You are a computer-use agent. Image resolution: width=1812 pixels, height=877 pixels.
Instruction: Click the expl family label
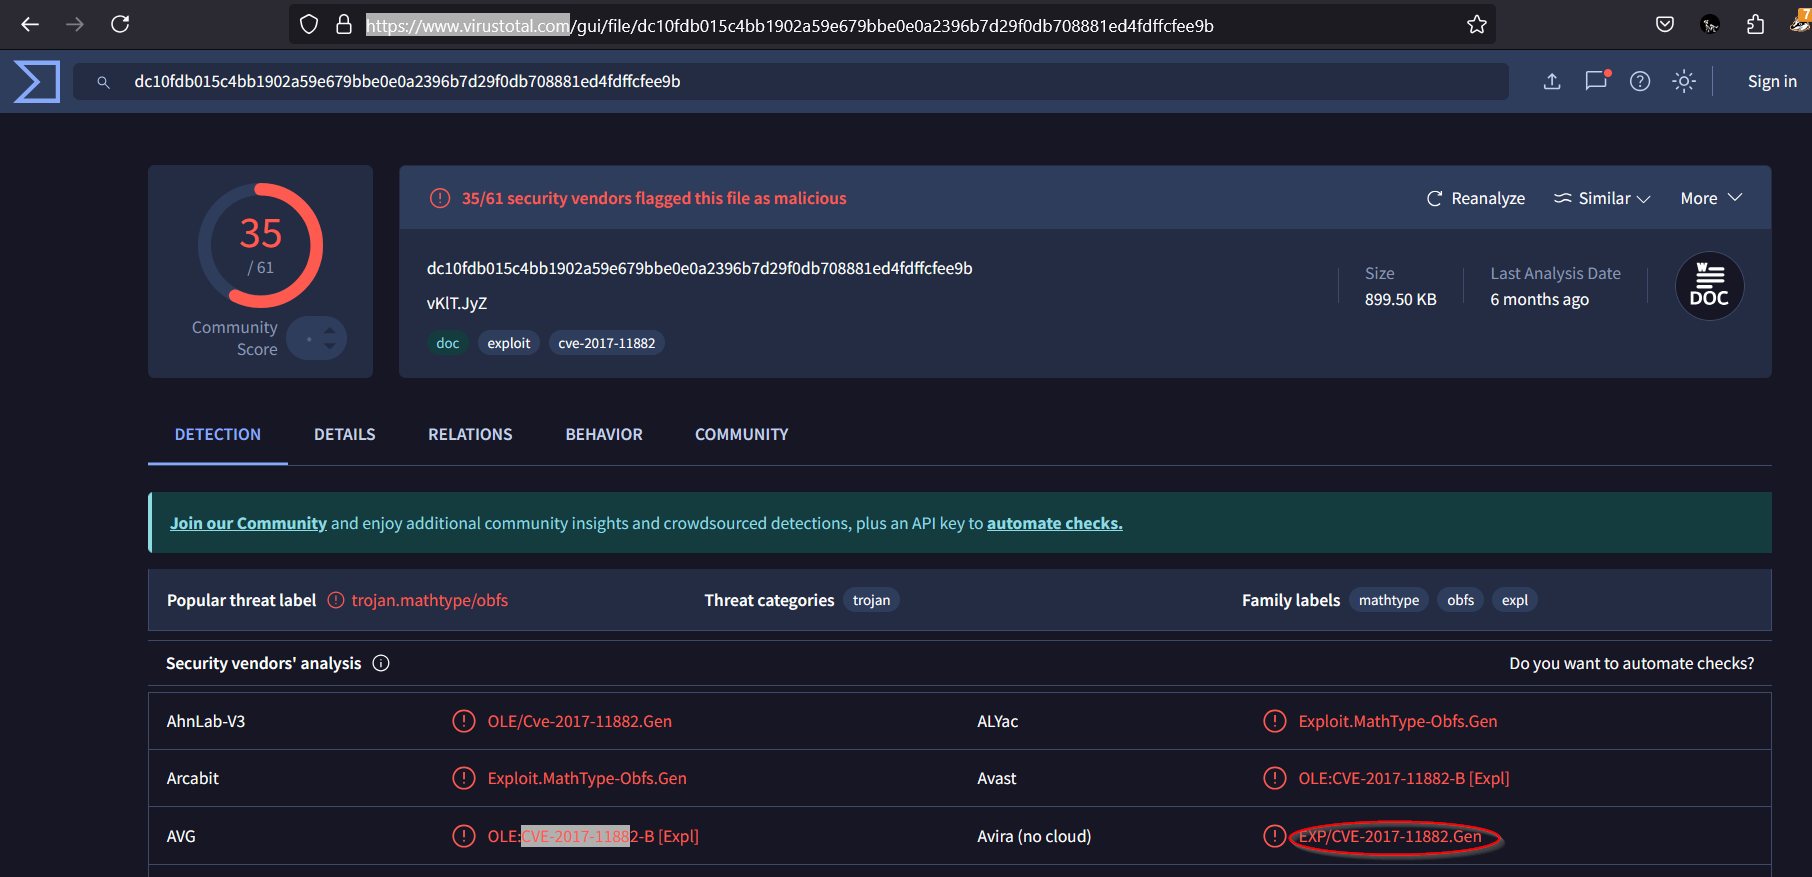click(x=1515, y=600)
